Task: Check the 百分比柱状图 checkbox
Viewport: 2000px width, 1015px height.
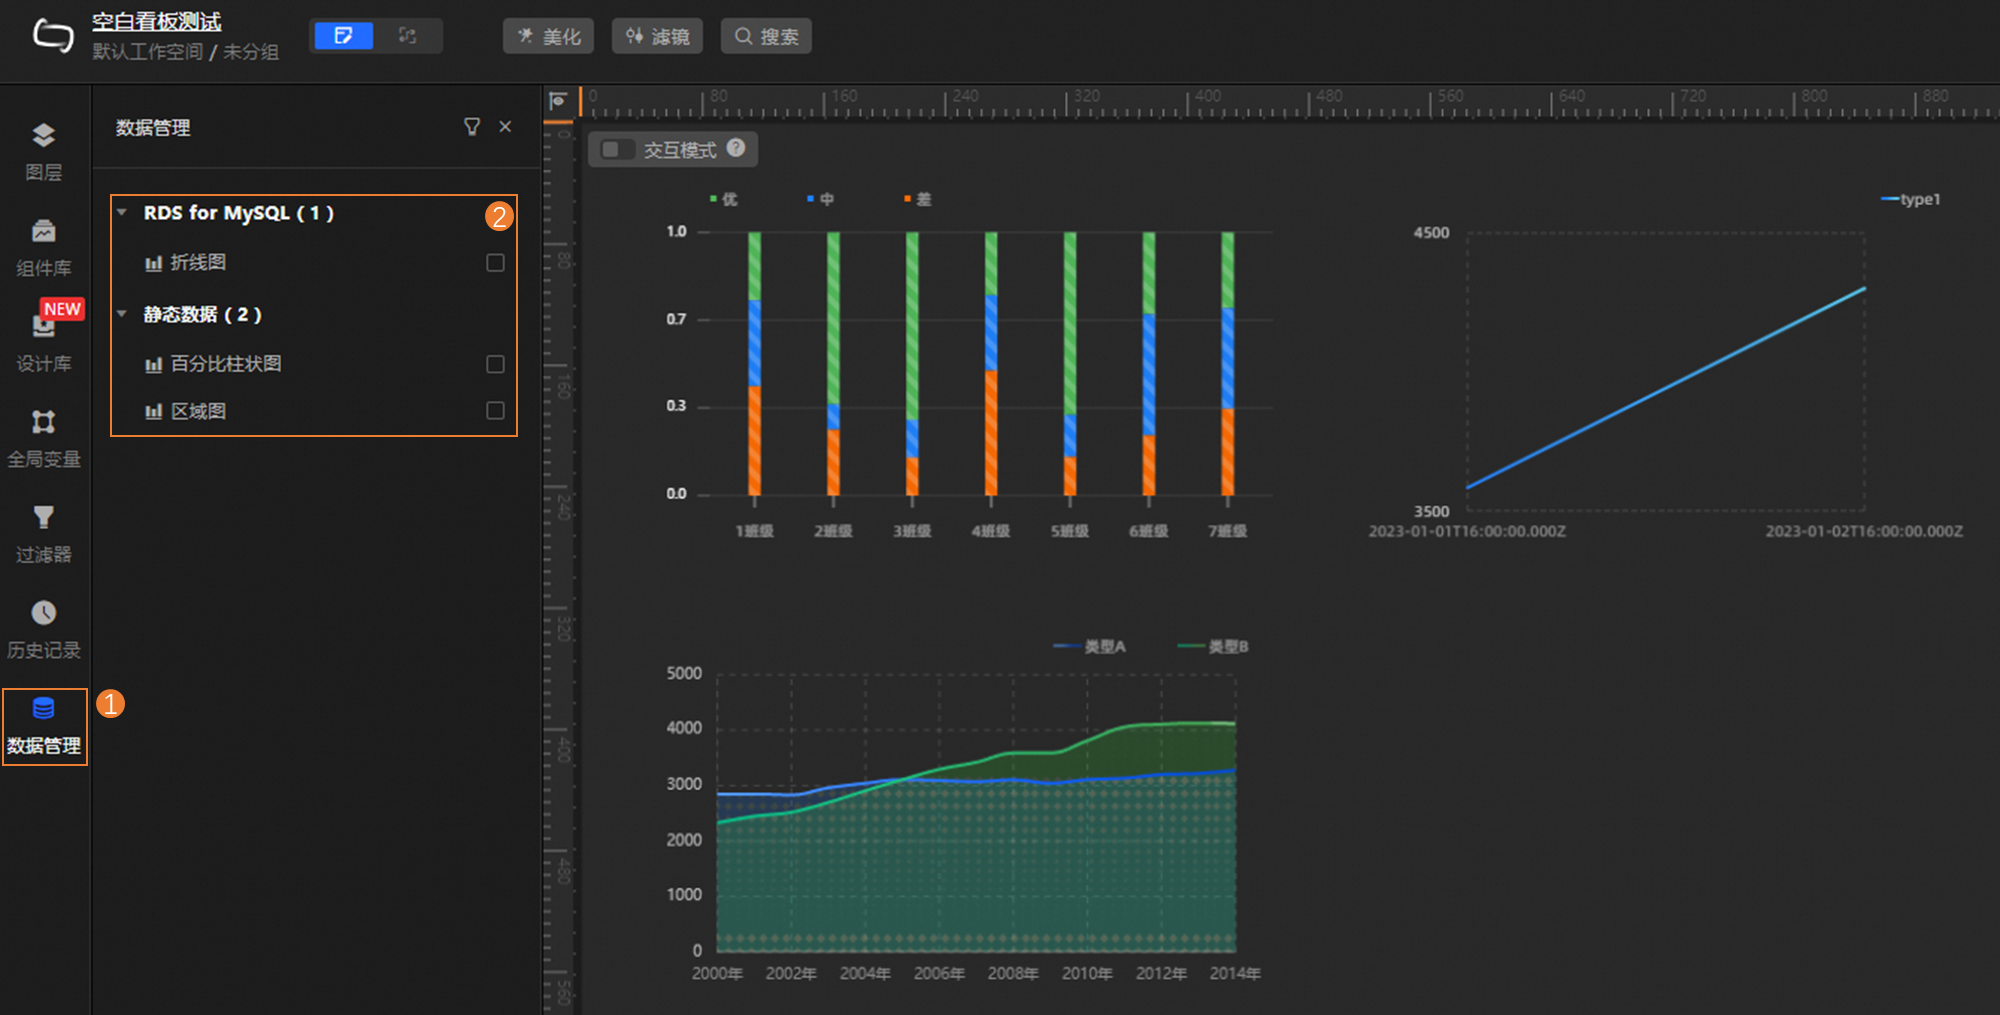Action: (x=494, y=364)
